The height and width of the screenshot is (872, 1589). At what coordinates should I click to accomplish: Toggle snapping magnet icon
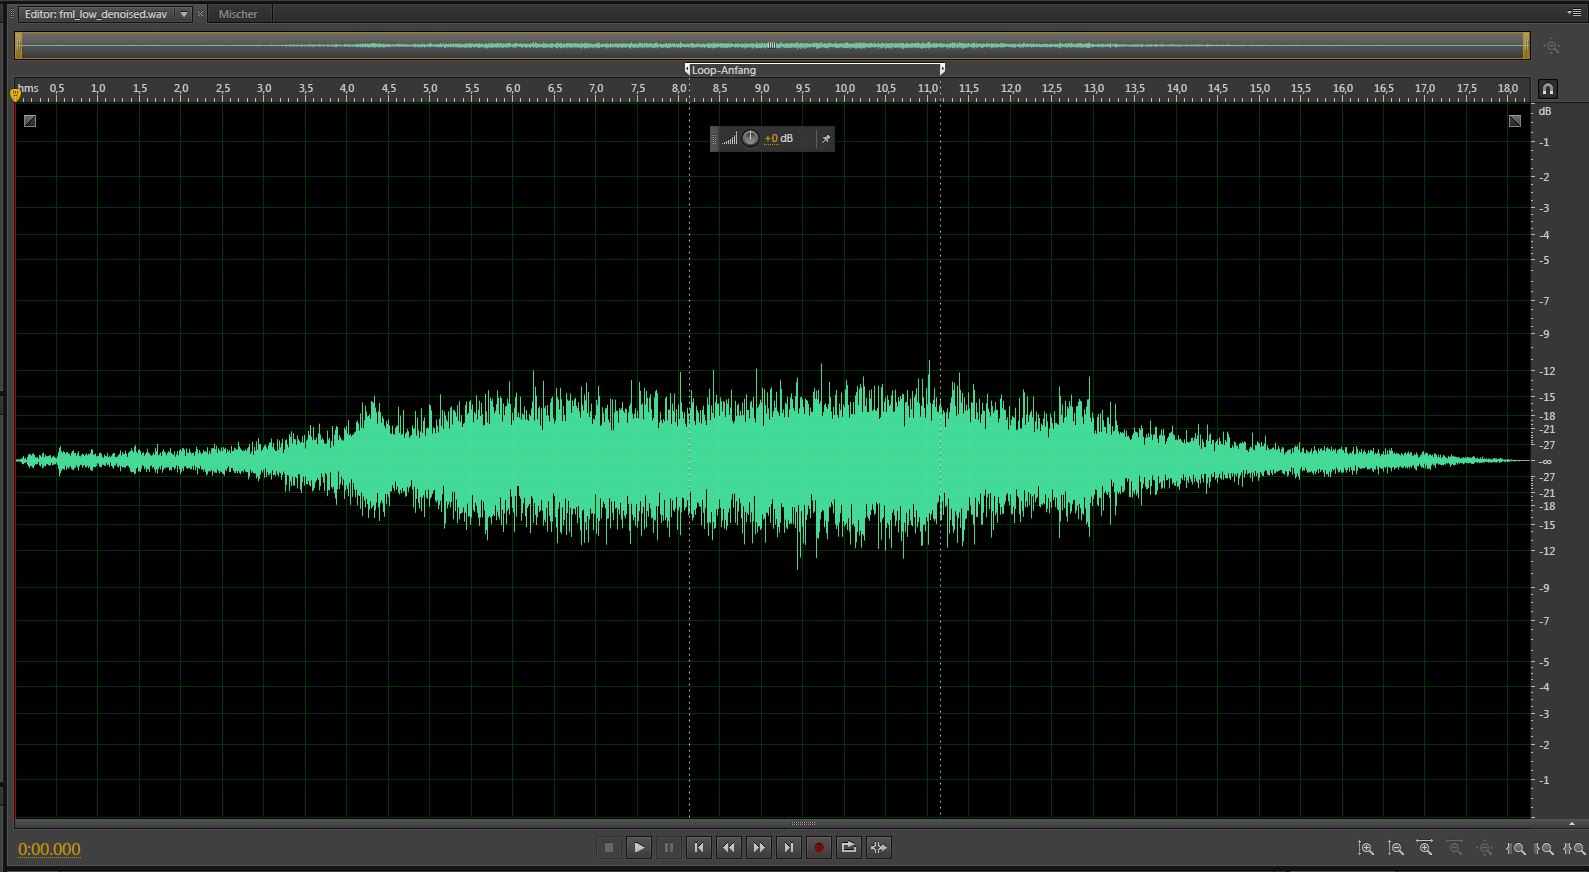pyautogui.click(x=1548, y=89)
